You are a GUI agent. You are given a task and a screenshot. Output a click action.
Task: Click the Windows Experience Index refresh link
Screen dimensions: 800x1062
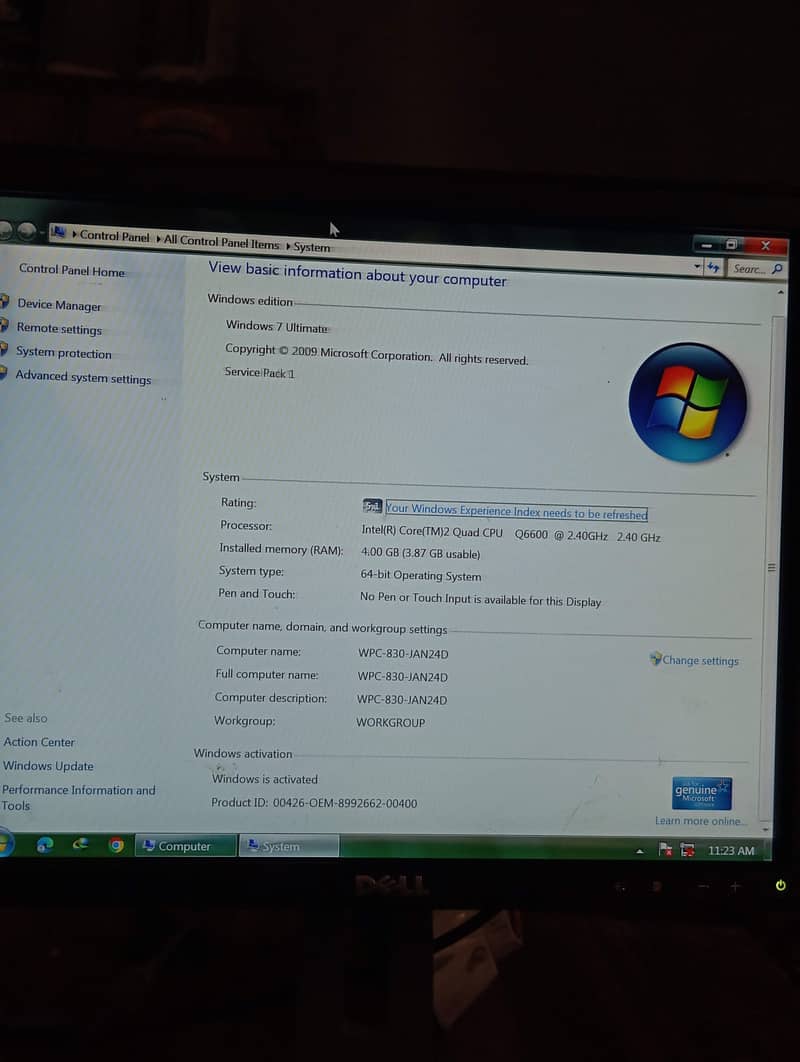click(x=516, y=511)
